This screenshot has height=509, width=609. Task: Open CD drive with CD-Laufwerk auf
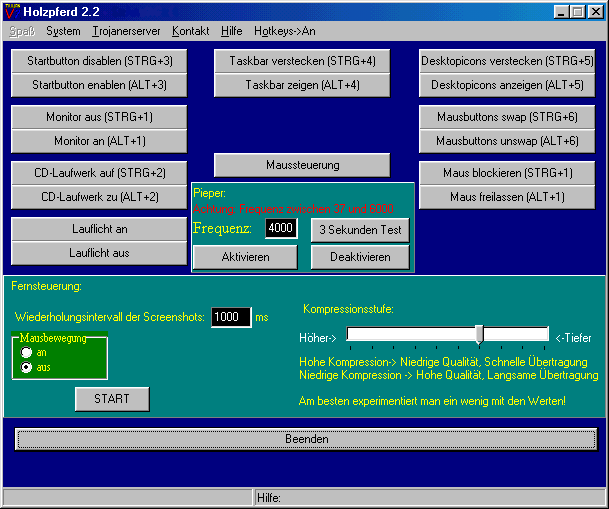pos(99,173)
